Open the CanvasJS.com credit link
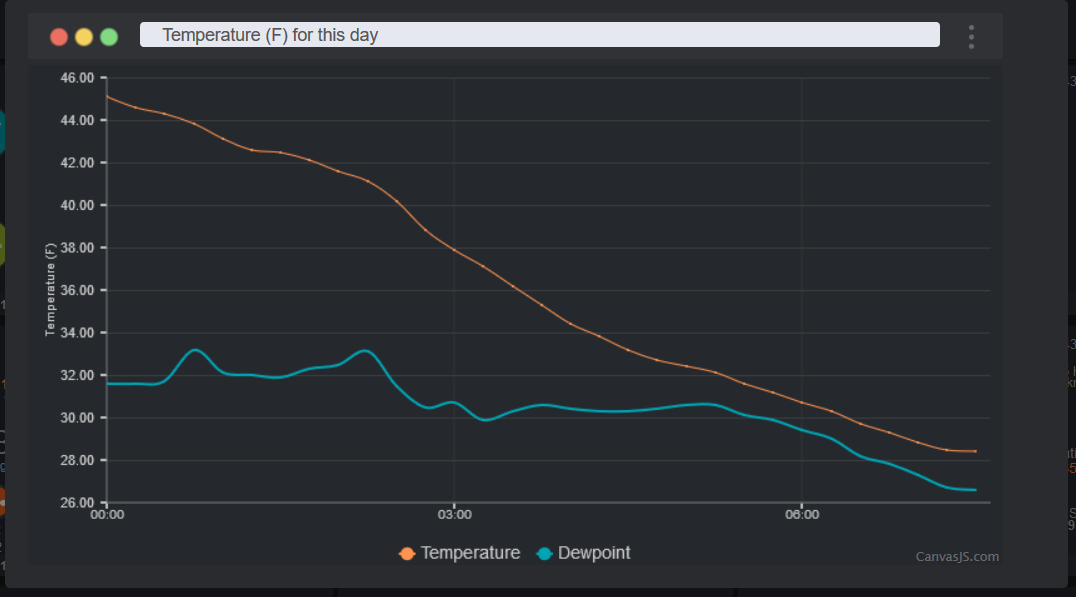 957,557
